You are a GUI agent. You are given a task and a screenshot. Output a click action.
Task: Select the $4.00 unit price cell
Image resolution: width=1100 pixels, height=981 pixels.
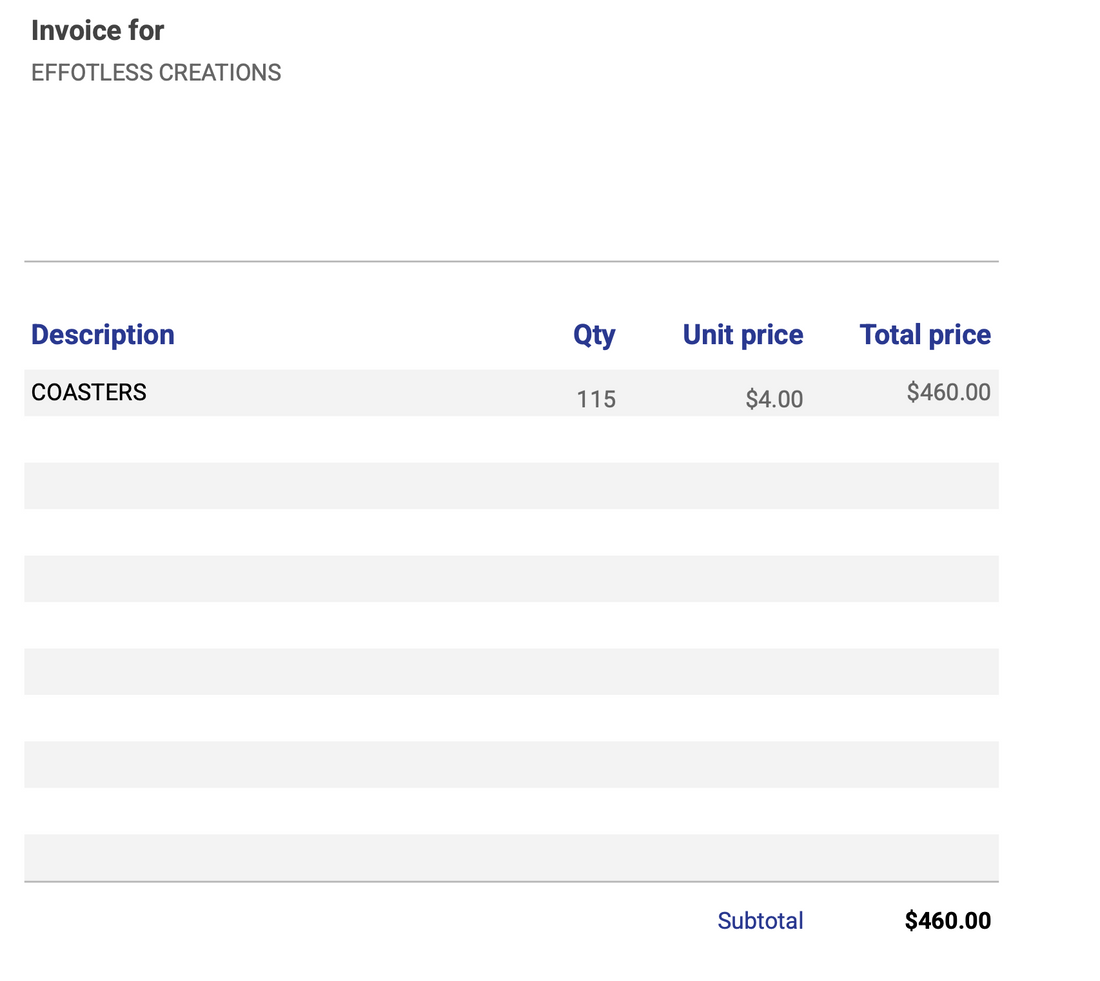point(774,400)
